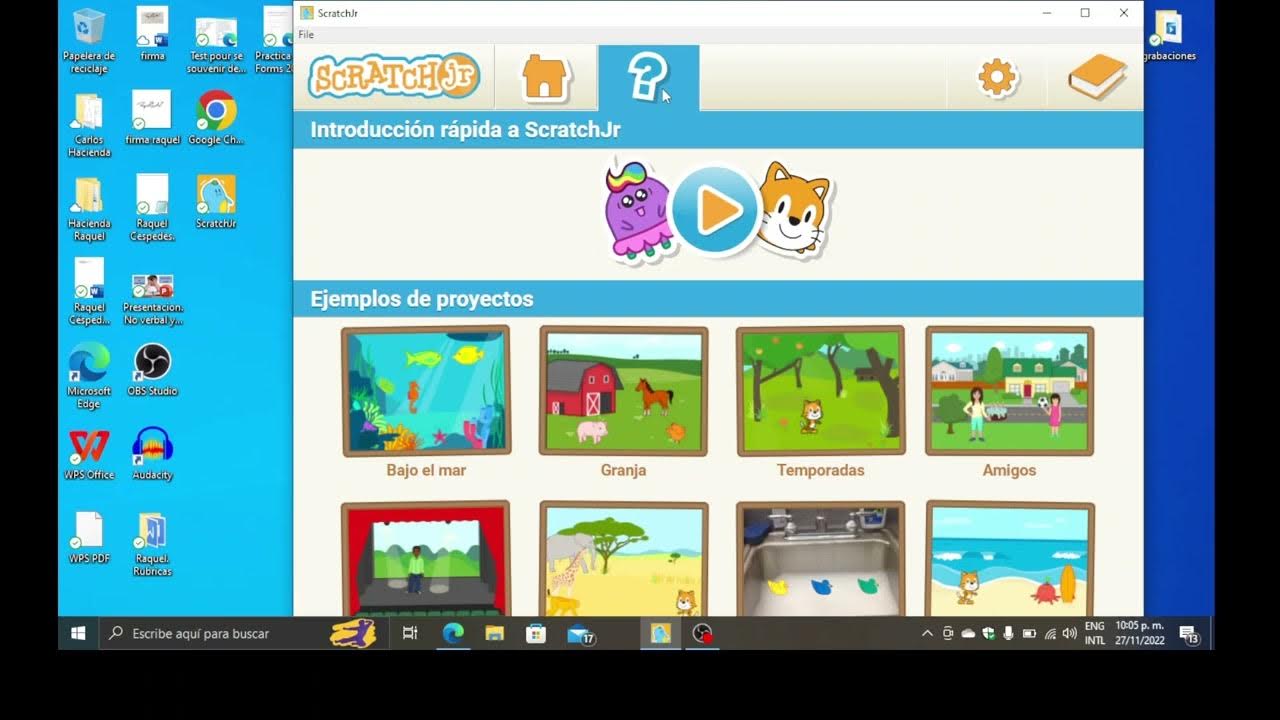Open the notification center icon
The height and width of the screenshot is (720, 1280).
[x=1189, y=633]
